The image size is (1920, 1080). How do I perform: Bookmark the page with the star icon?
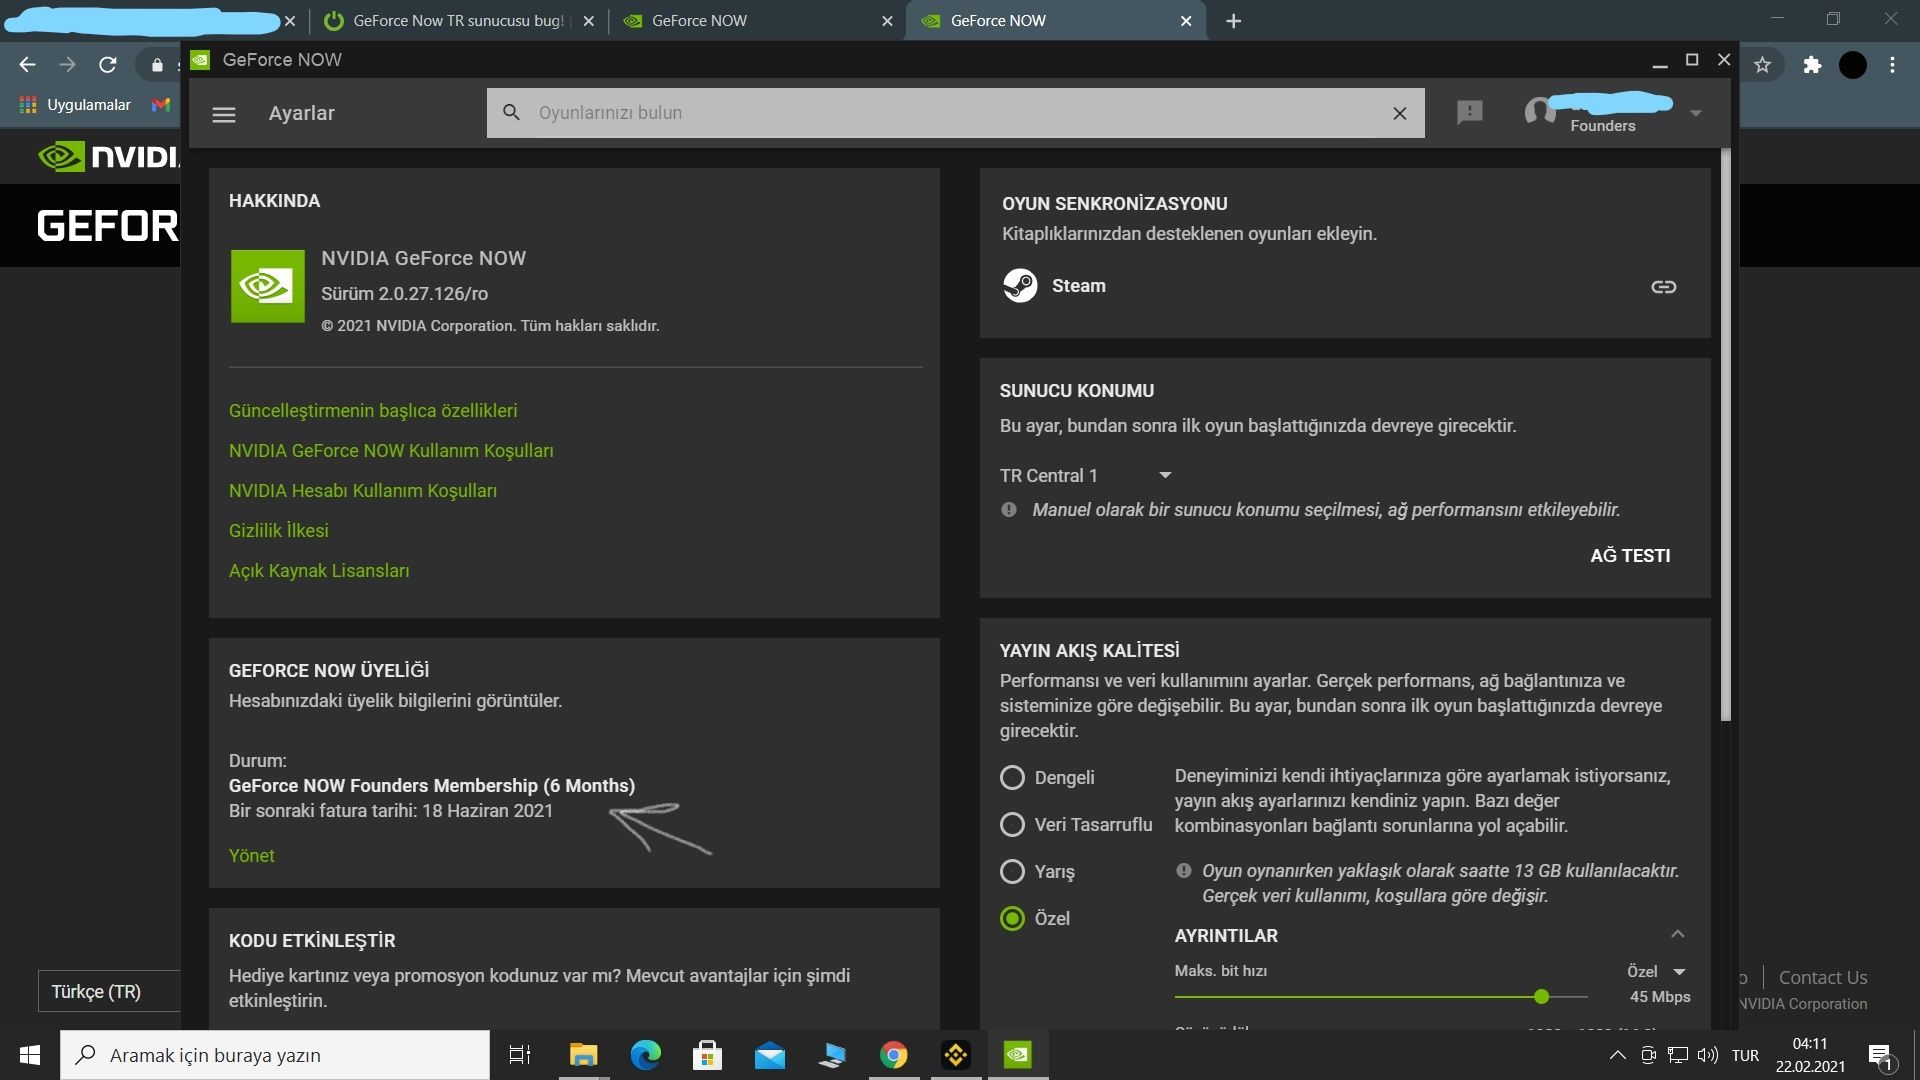coord(1762,65)
